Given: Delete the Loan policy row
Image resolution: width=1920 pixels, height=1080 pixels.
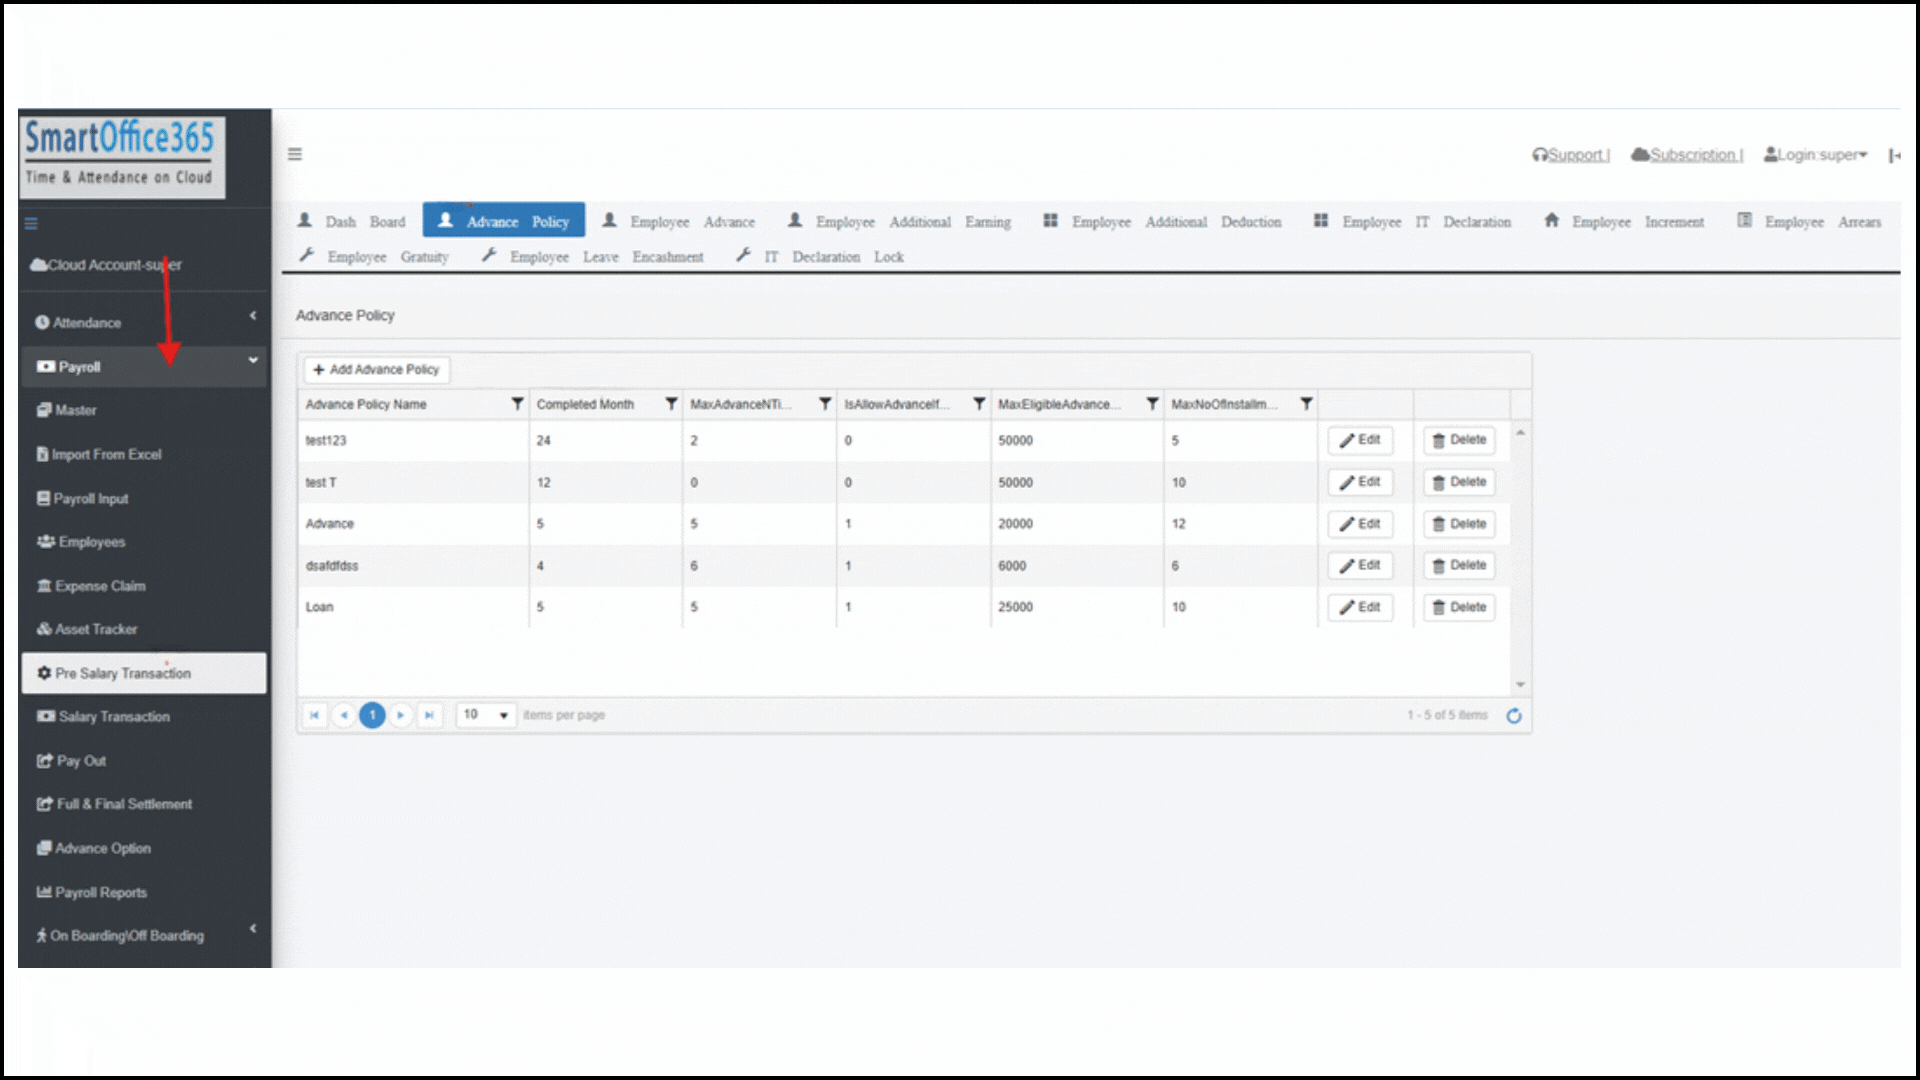Looking at the screenshot, I should click(x=1459, y=607).
